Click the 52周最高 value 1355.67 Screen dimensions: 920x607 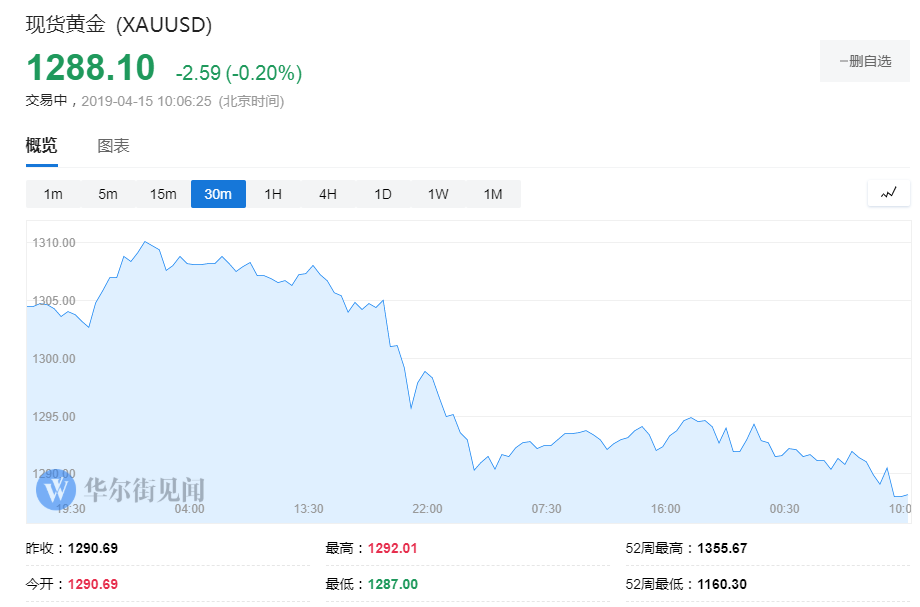pos(724,548)
